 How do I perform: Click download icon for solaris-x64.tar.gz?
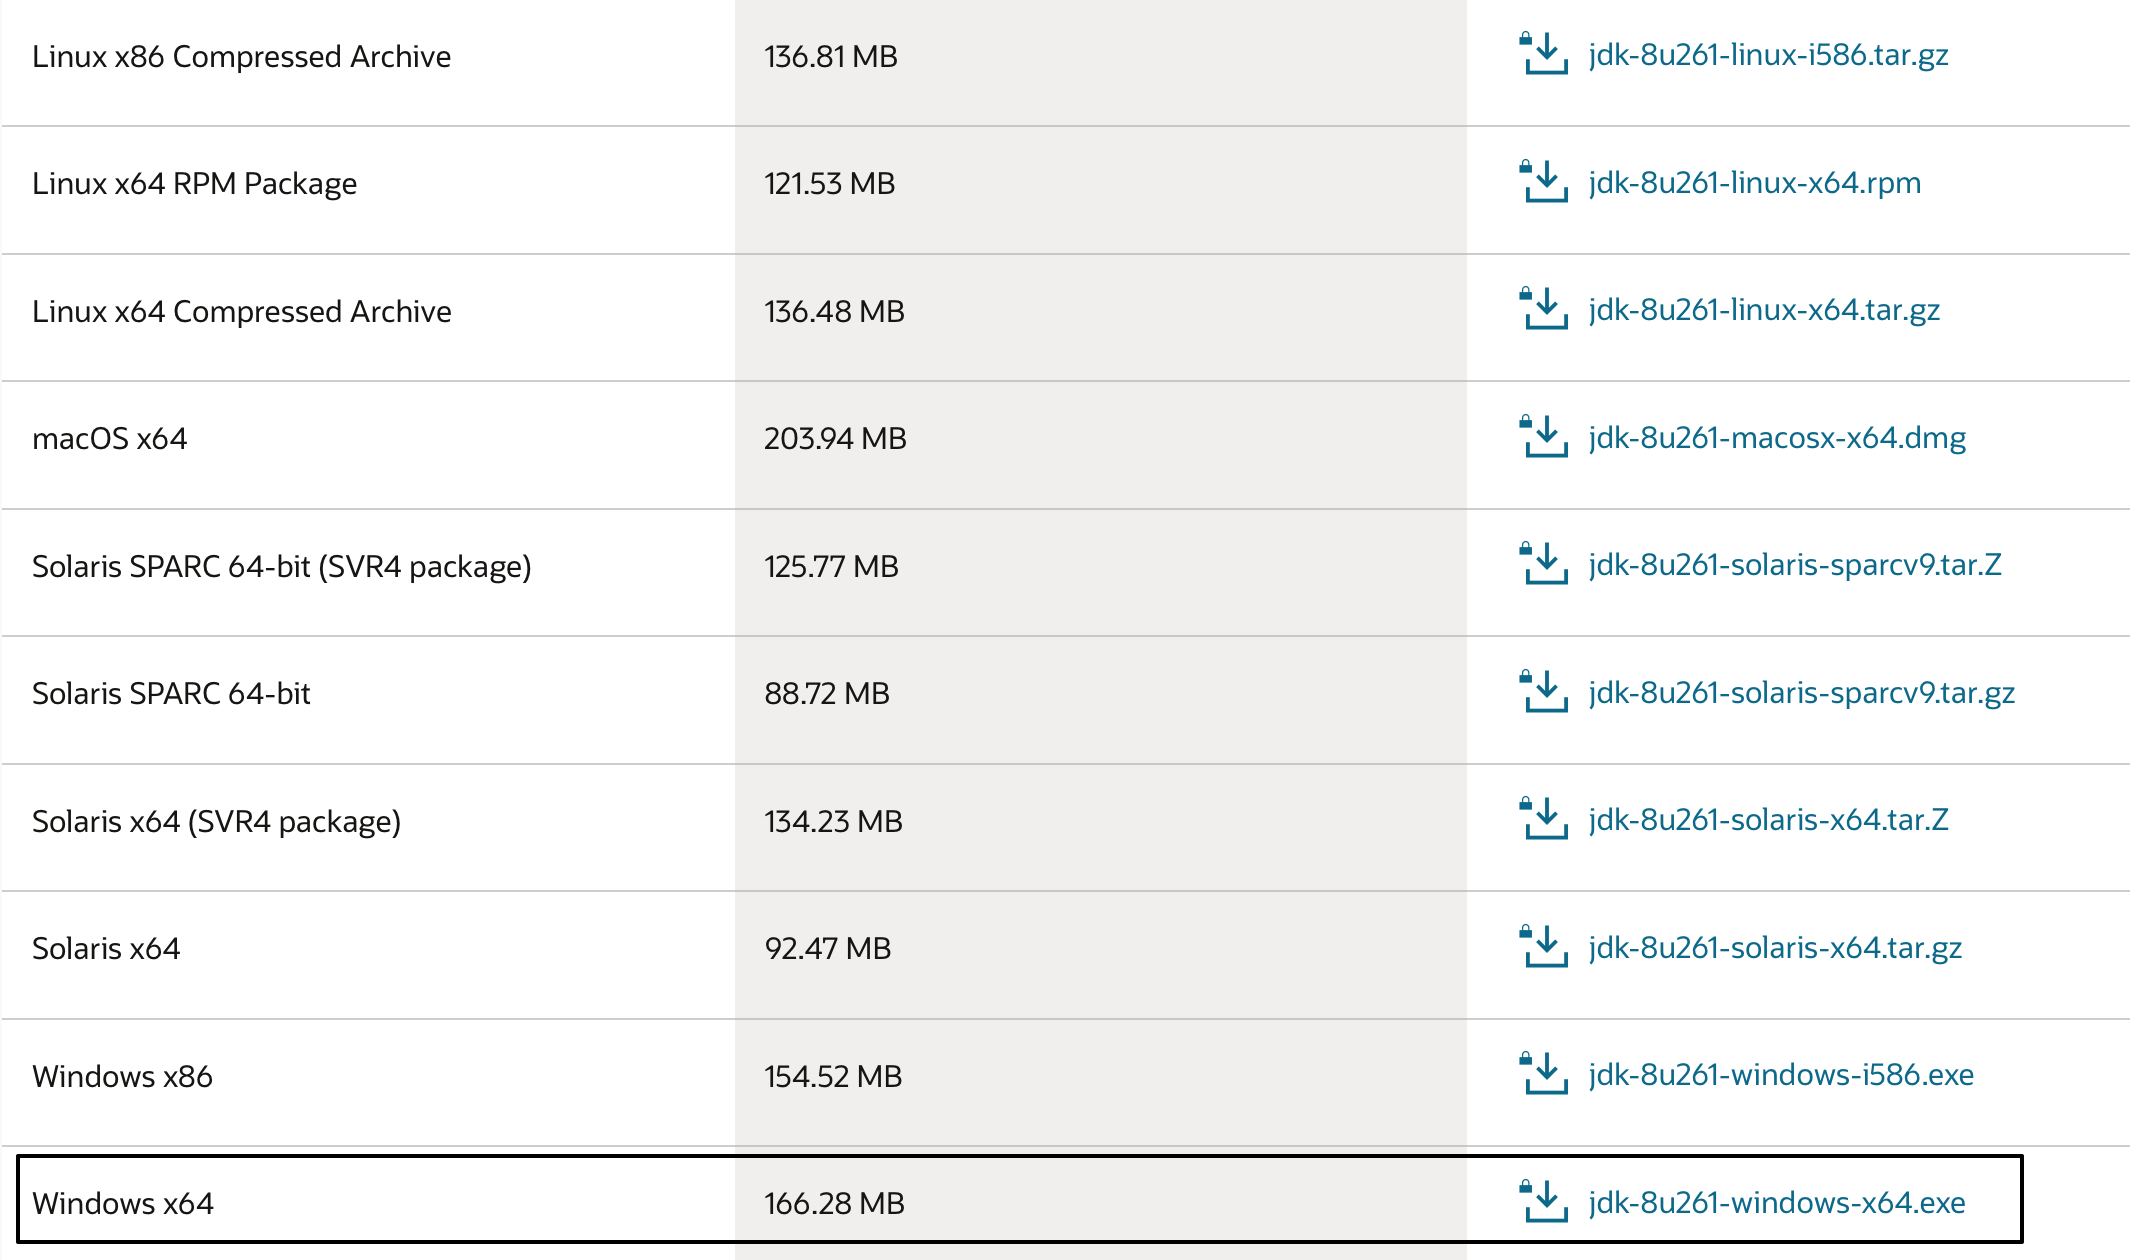(1544, 947)
